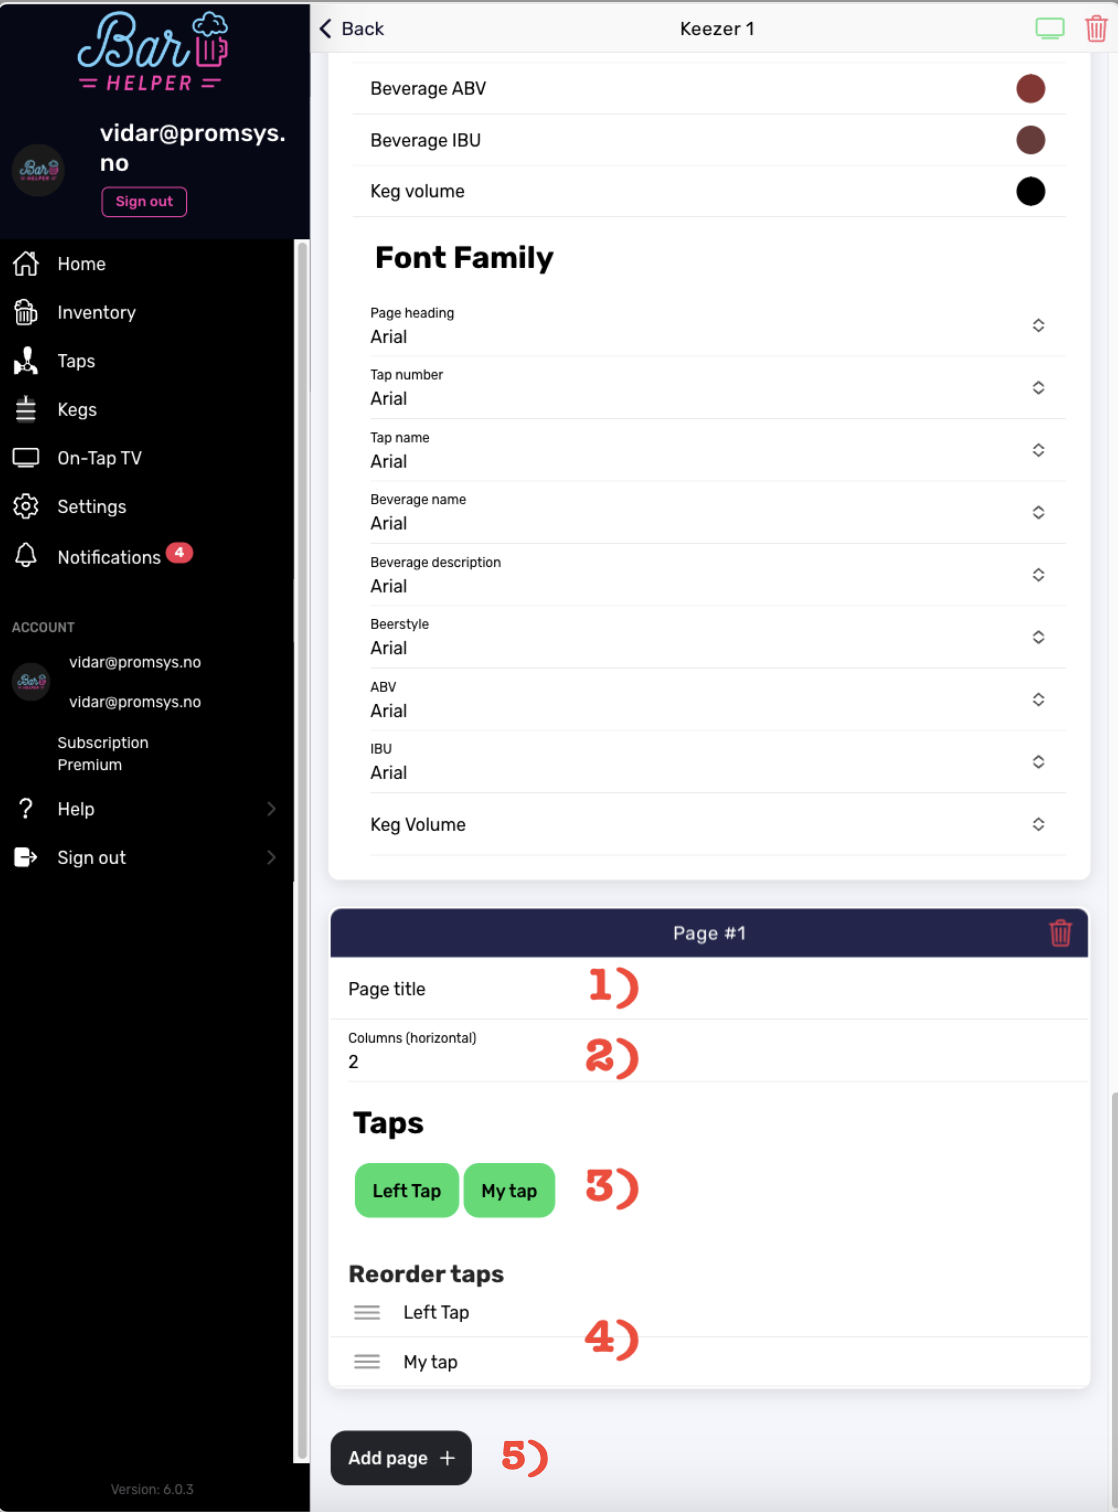The height and width of the screenshot is (1512, 1118).
Task: Open the Page heading font dropdown
Action: tap(1038, 325)
